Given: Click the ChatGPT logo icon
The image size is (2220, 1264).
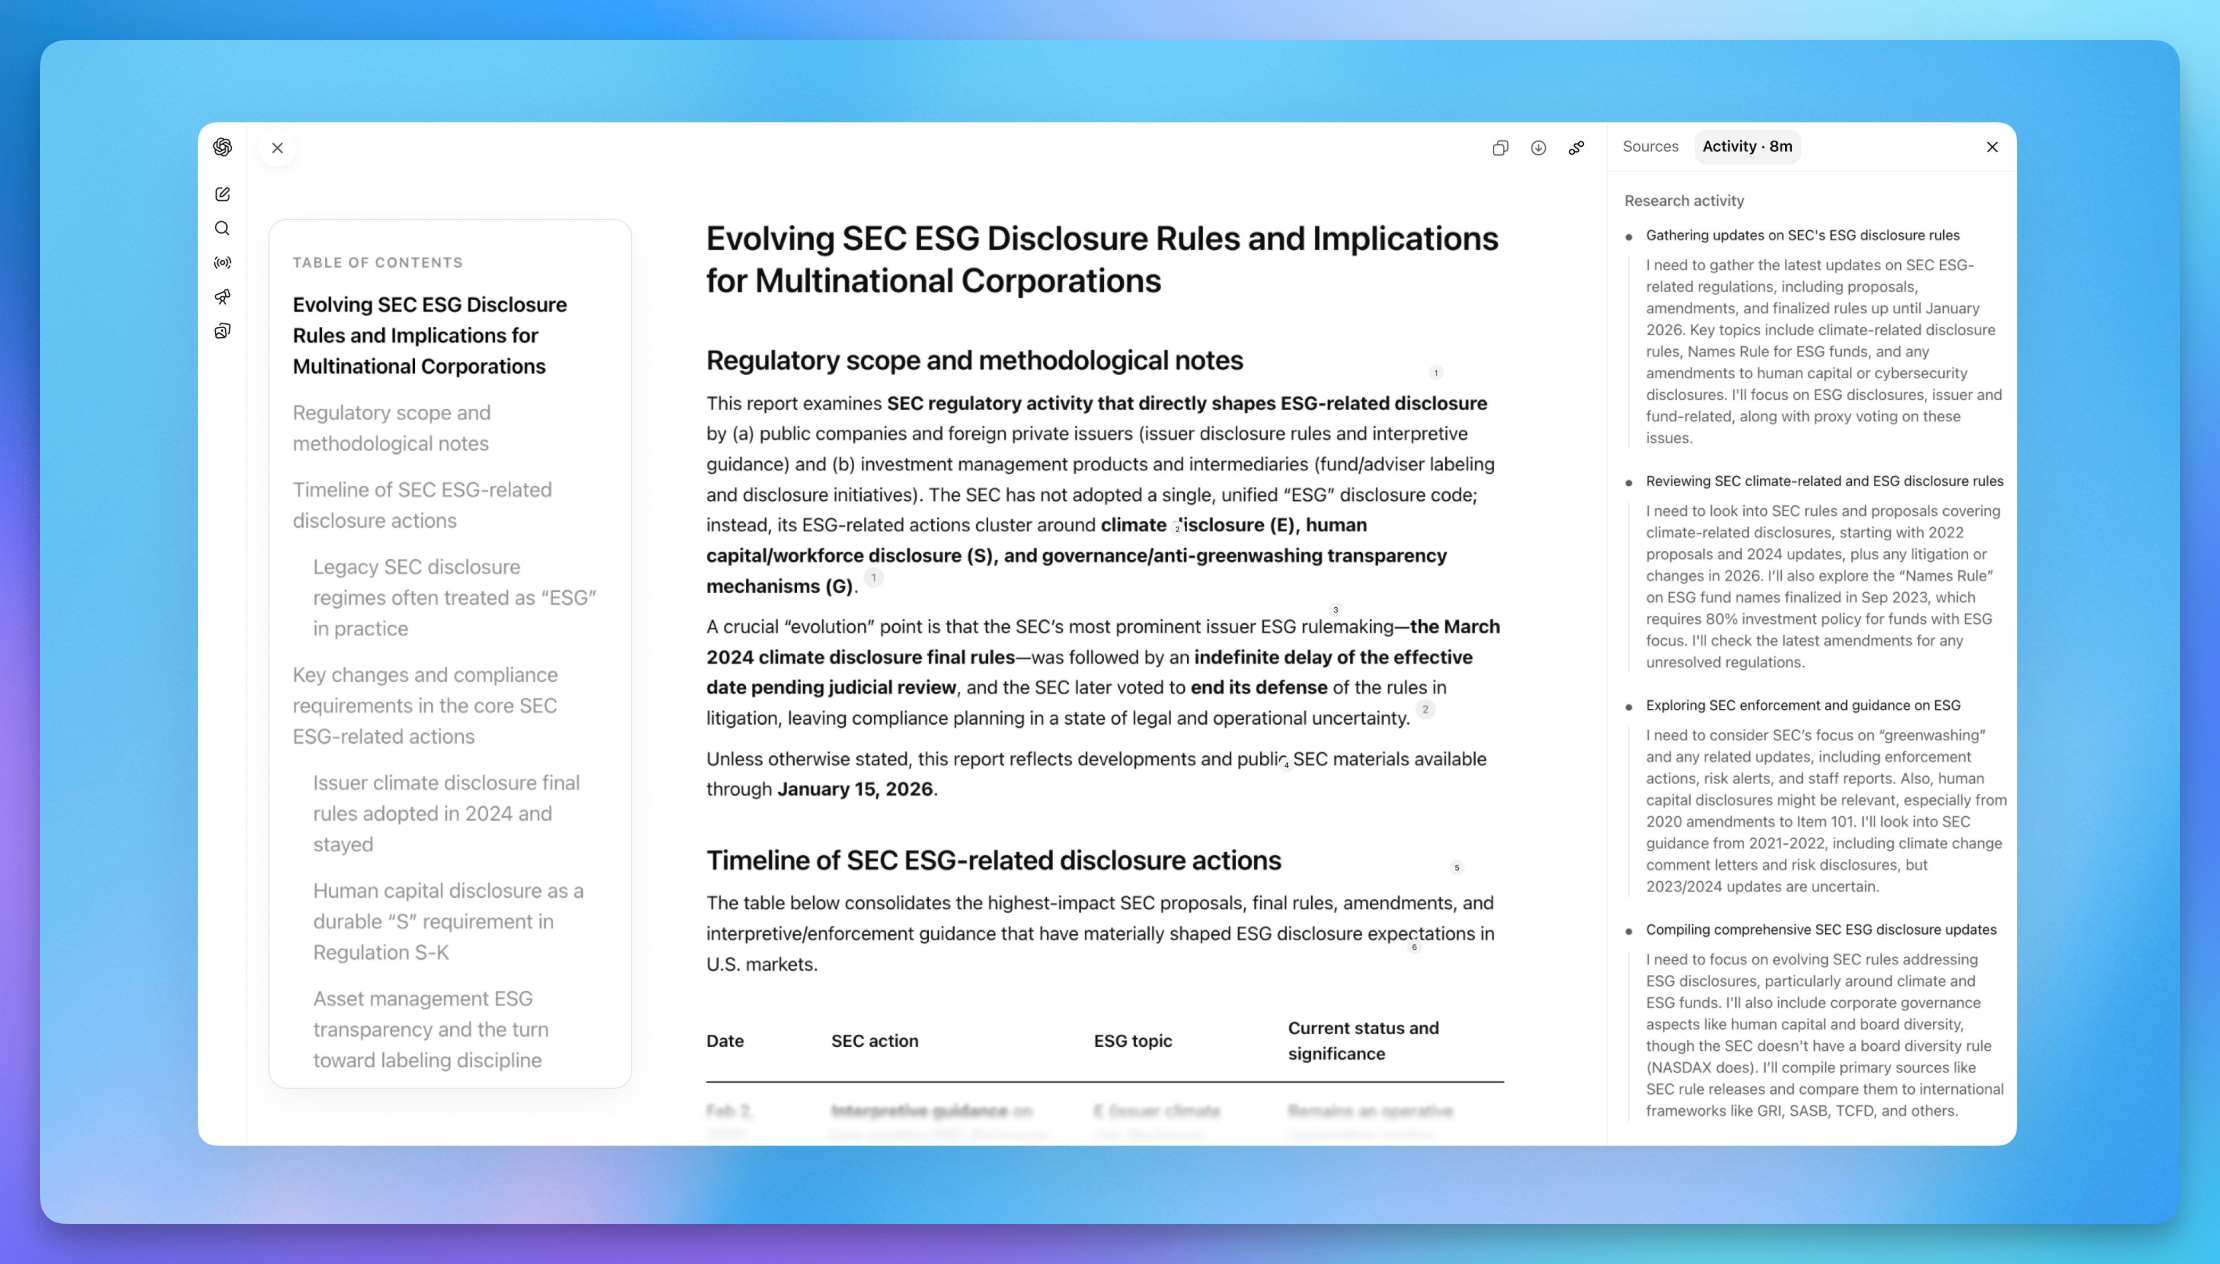Looking at the screenshot, I should (222, 147).
